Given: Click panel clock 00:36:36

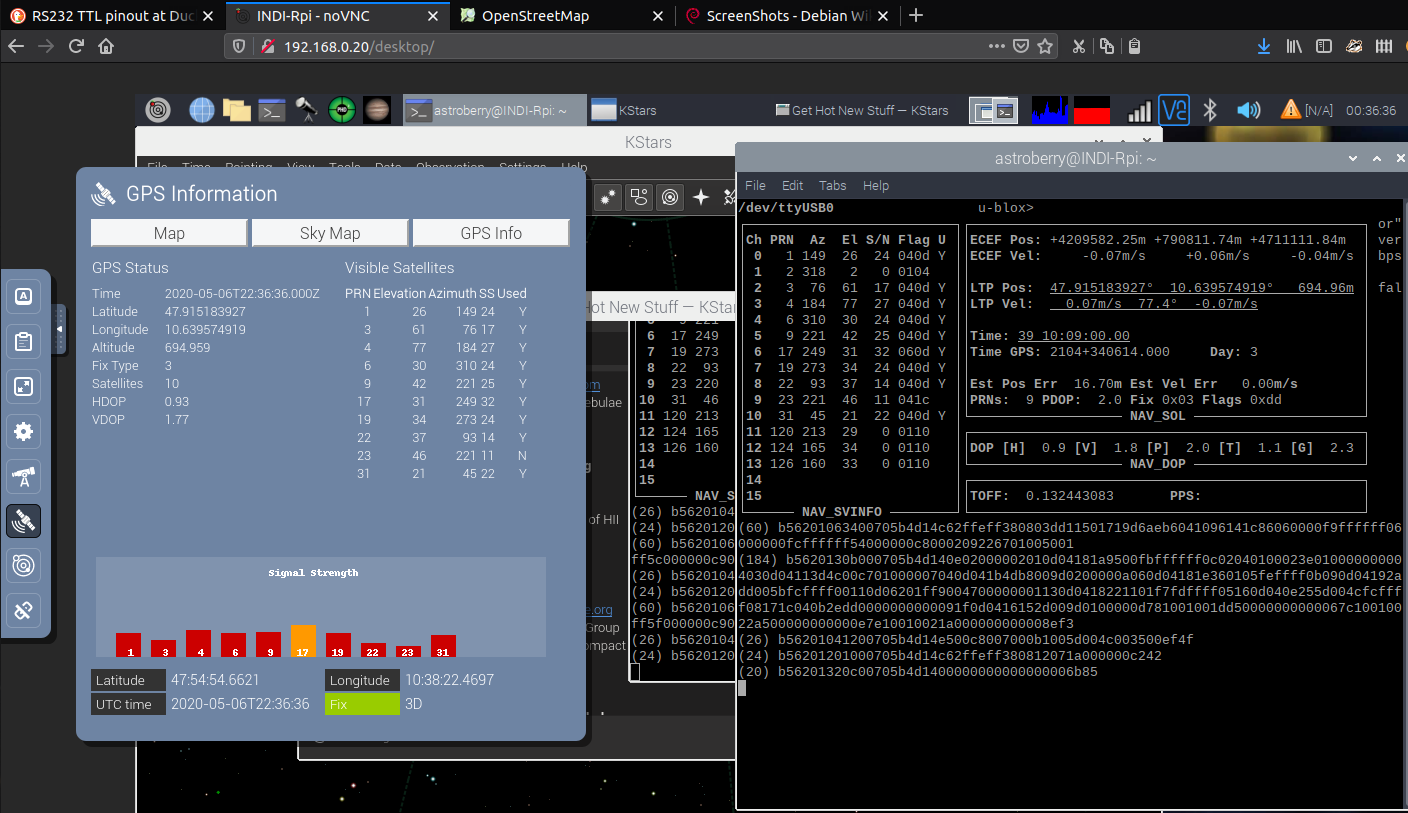Looking at the screenshot, I should [x=1371, y=110].
